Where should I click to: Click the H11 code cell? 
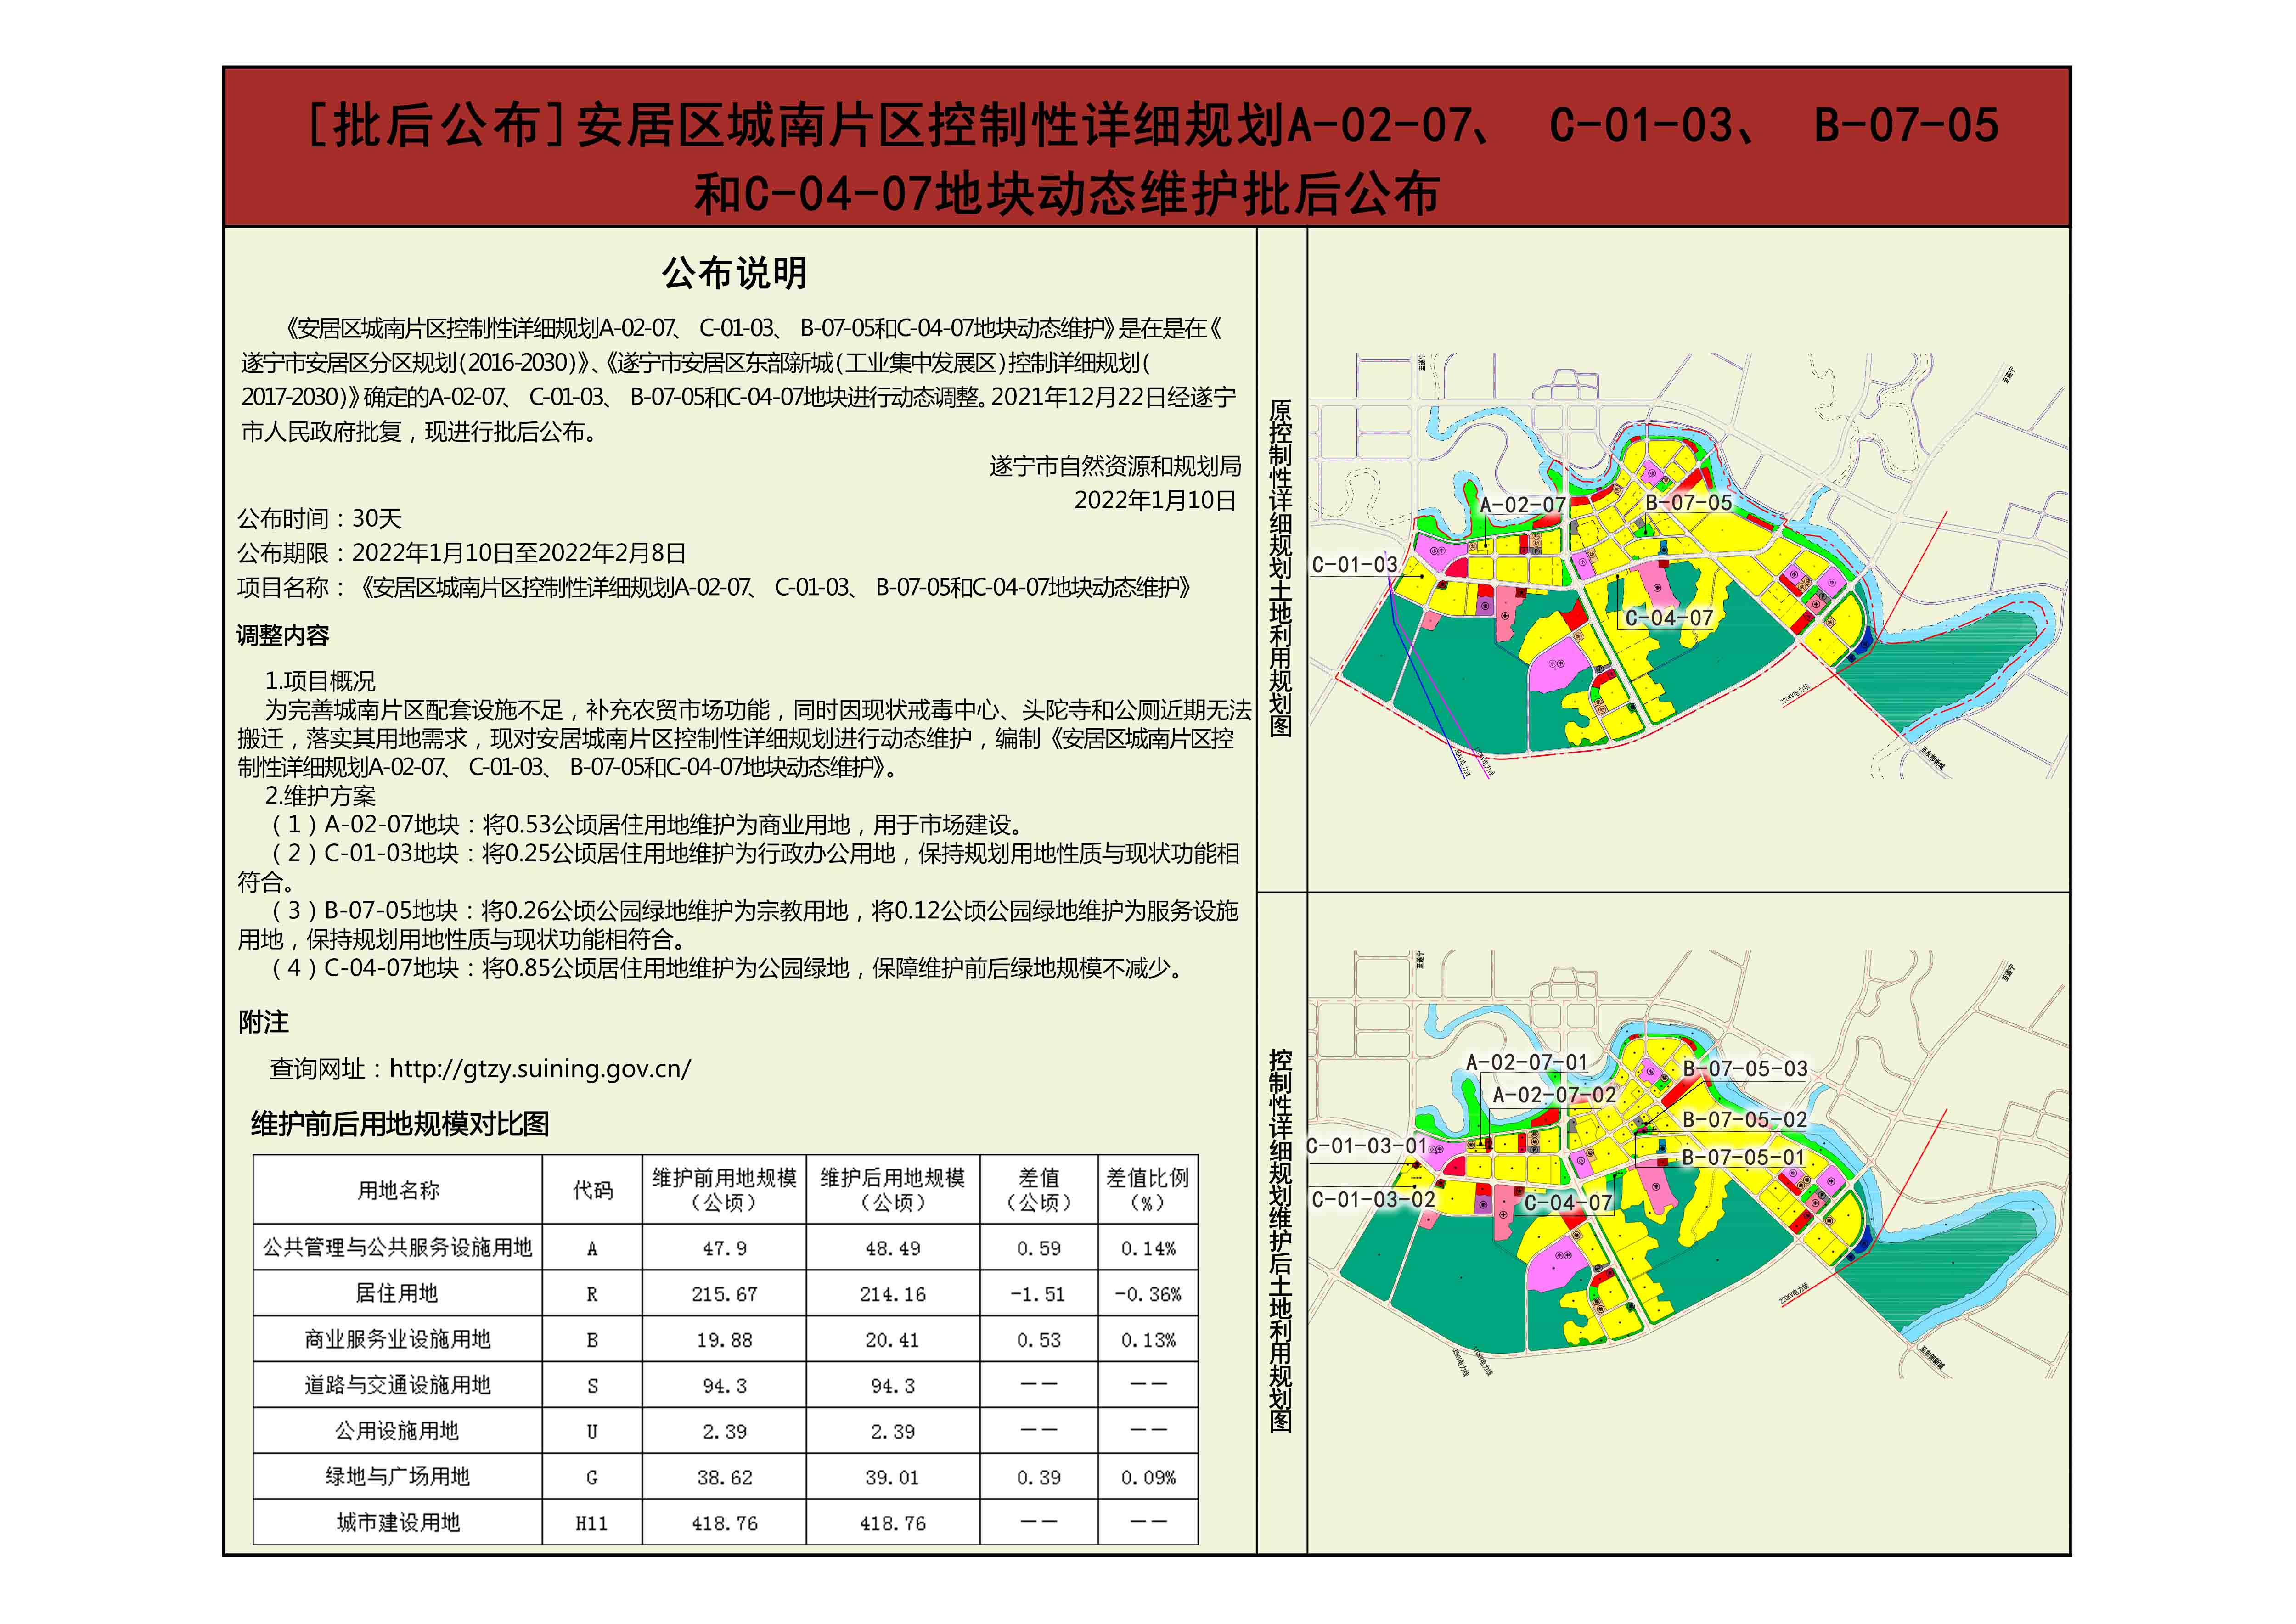click(591, 1523)
